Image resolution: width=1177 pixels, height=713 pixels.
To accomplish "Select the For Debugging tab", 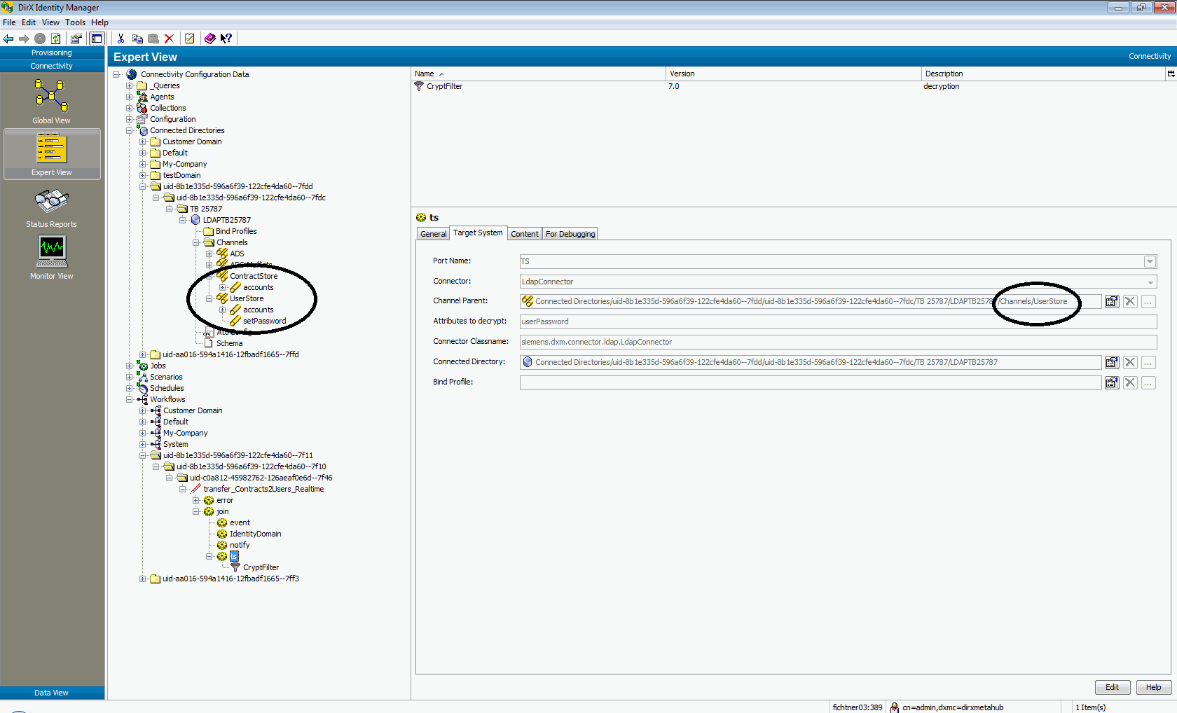I will [x=569, y=233].
